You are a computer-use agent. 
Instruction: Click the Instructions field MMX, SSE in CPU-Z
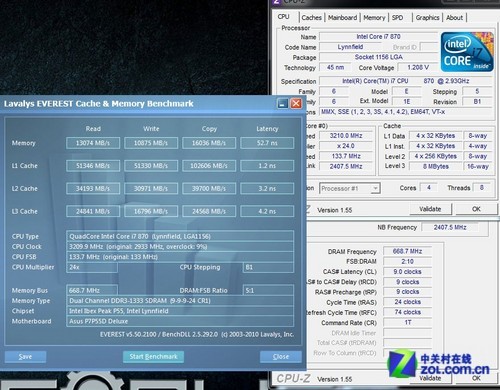pyautogui.click(x=406, y=112)
